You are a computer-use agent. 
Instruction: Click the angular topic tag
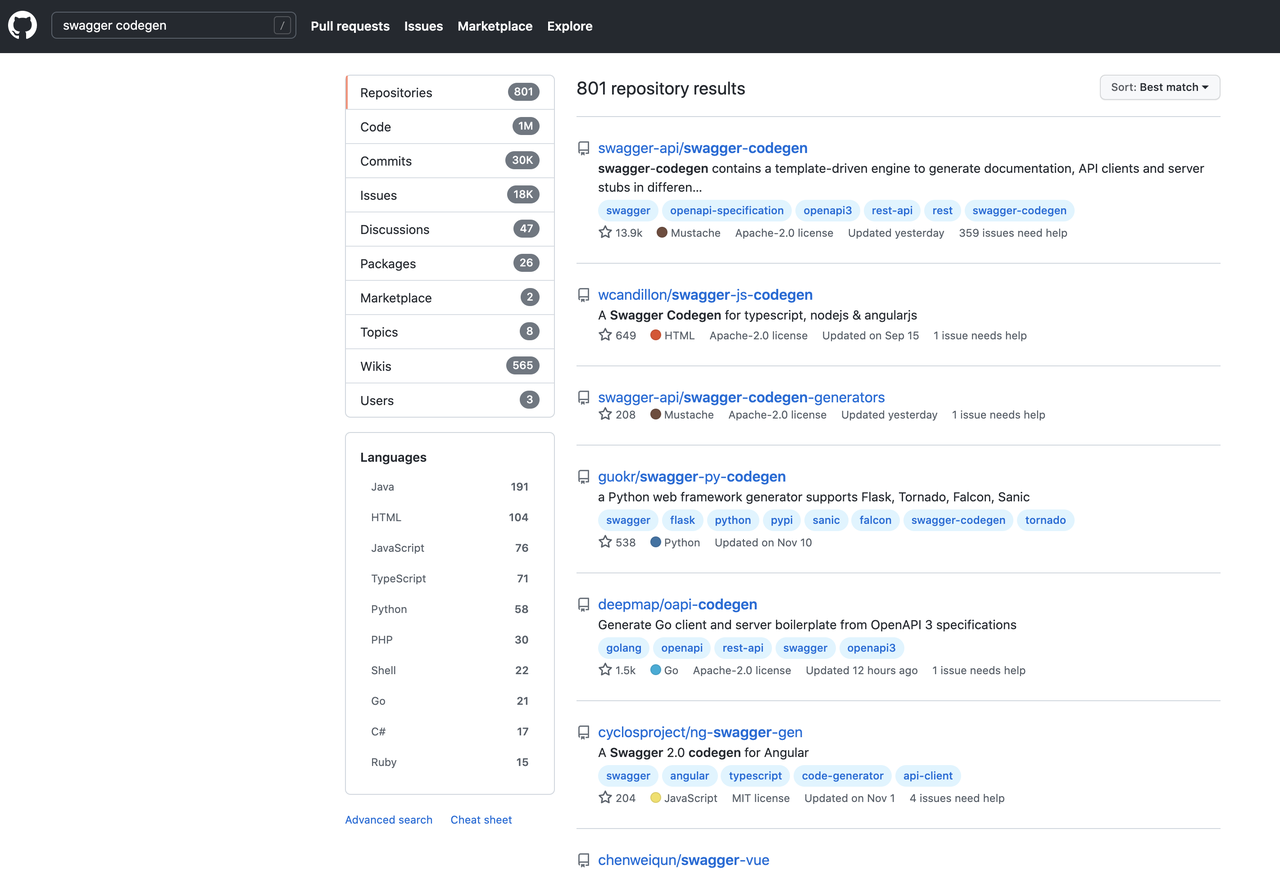coord(689,776)
